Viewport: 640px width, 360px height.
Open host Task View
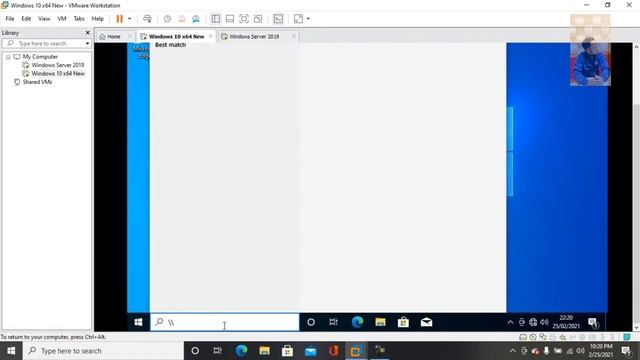pos(218,351)
